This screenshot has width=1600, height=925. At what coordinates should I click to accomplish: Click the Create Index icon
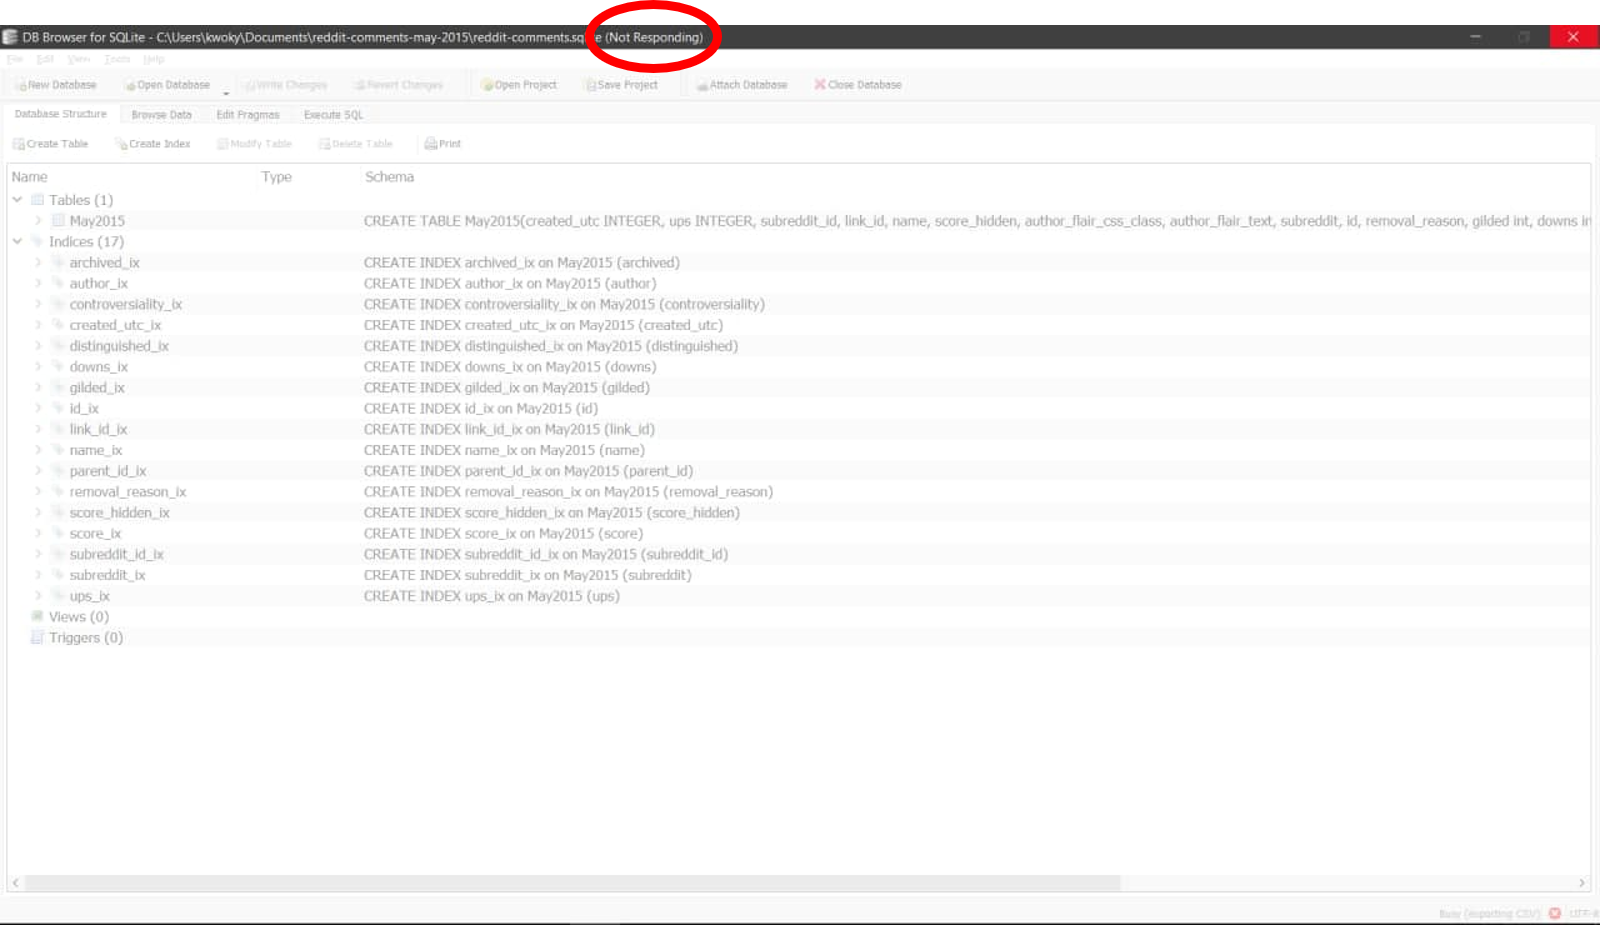pyautogui.click(x=121, y=144)
